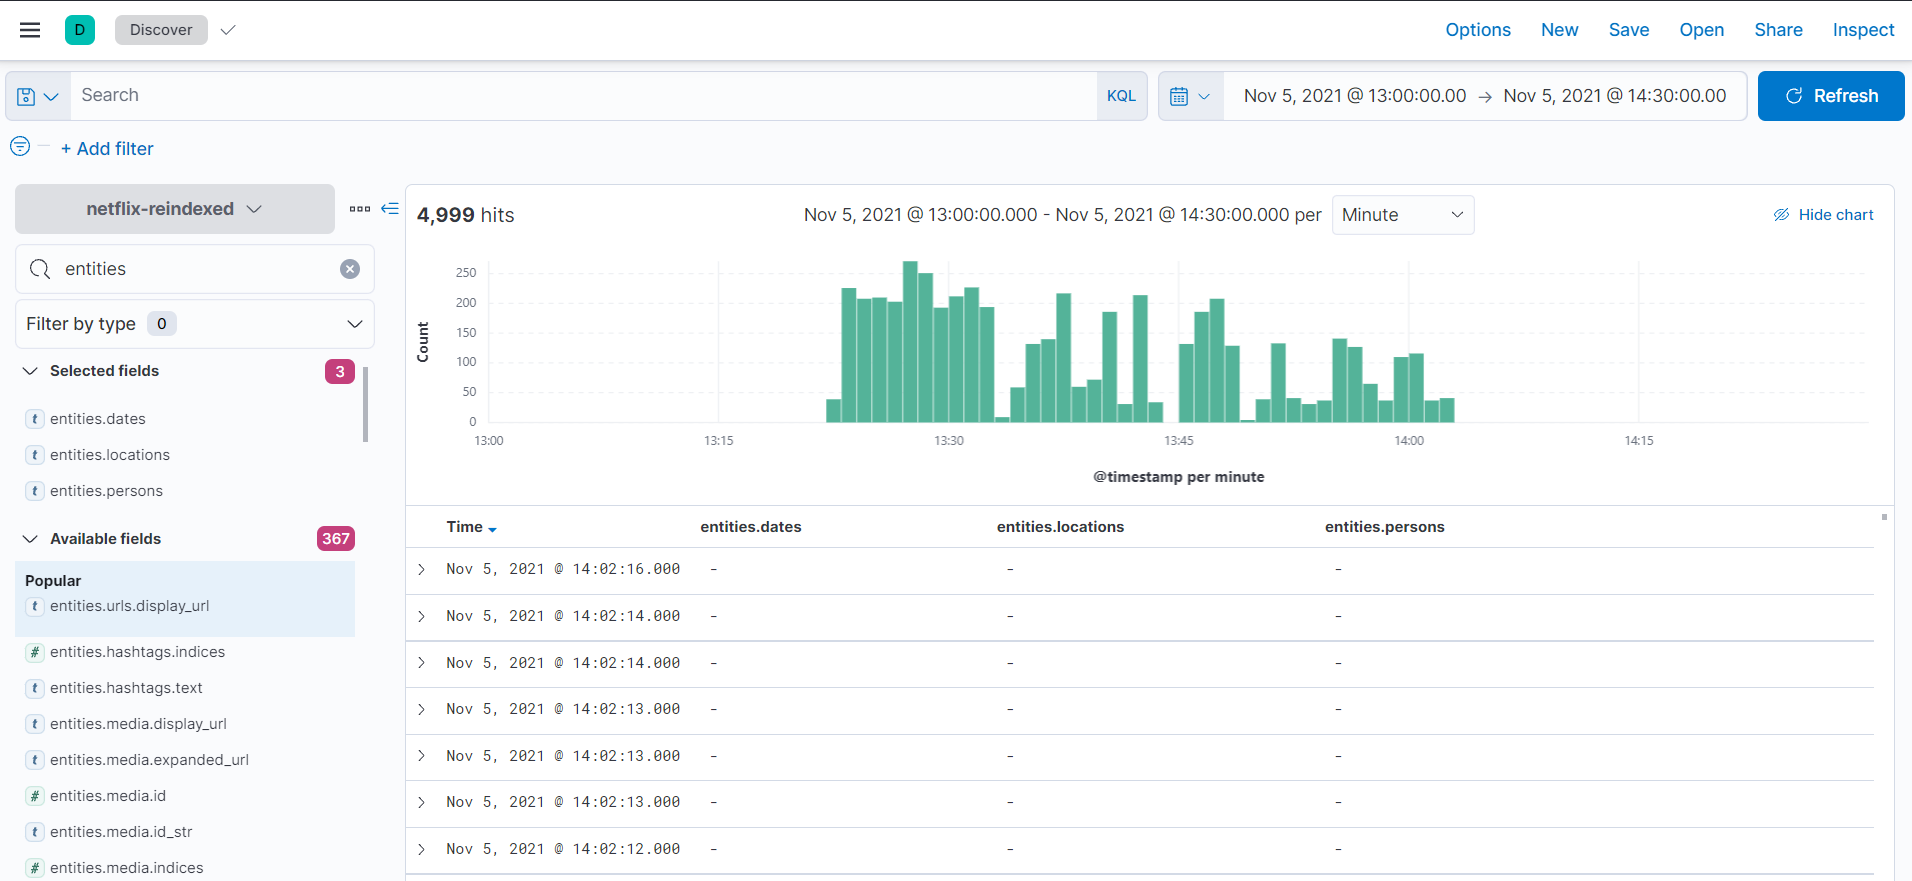Select the entities.media.expanded_url field

tap(150, 760)
